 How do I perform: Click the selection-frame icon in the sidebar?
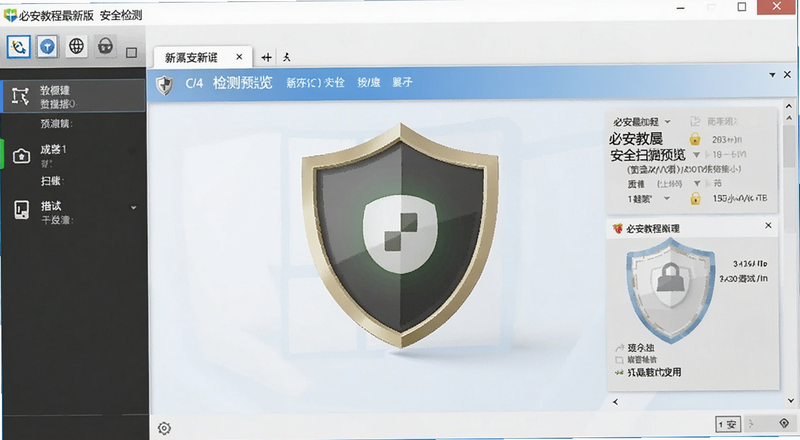[20, 96]
